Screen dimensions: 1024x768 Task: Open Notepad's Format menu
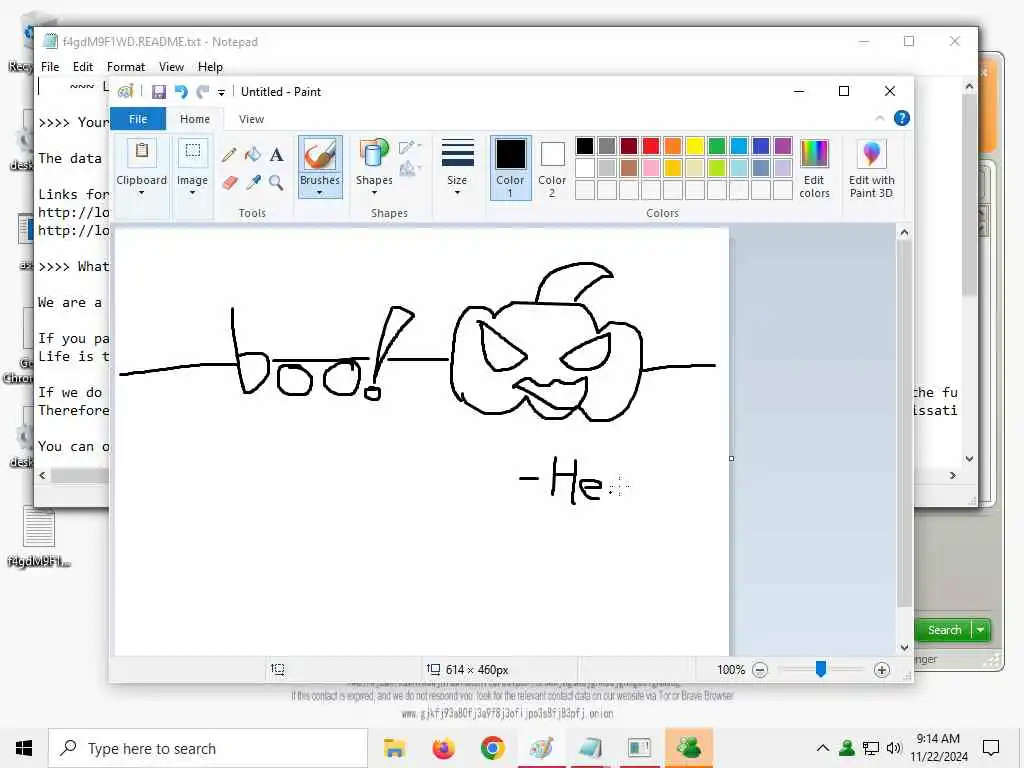pos(126,67)
